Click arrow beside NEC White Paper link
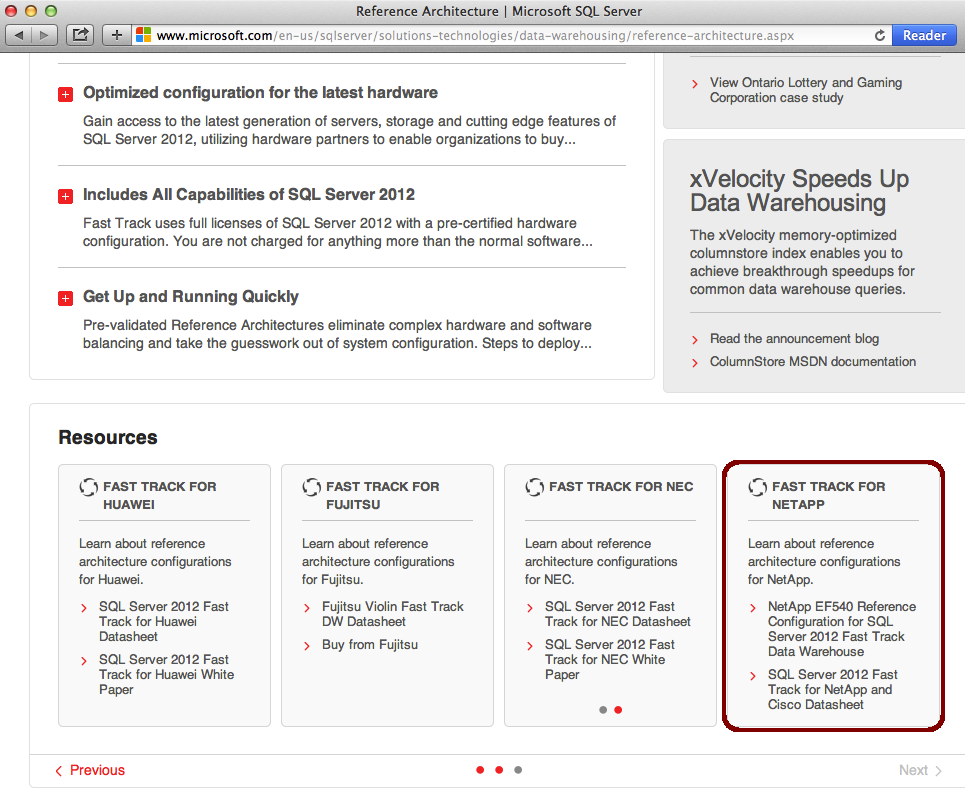The image size is (965, 791). pos(529,646)
